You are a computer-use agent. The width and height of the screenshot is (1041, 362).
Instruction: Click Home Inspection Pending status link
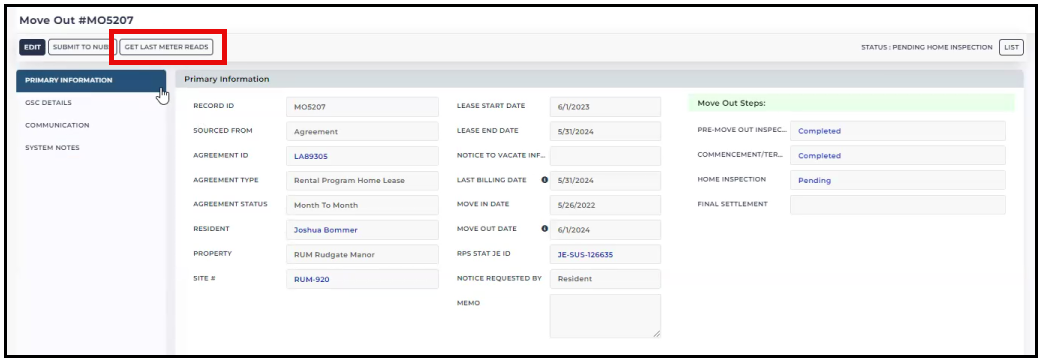(815, 180)
